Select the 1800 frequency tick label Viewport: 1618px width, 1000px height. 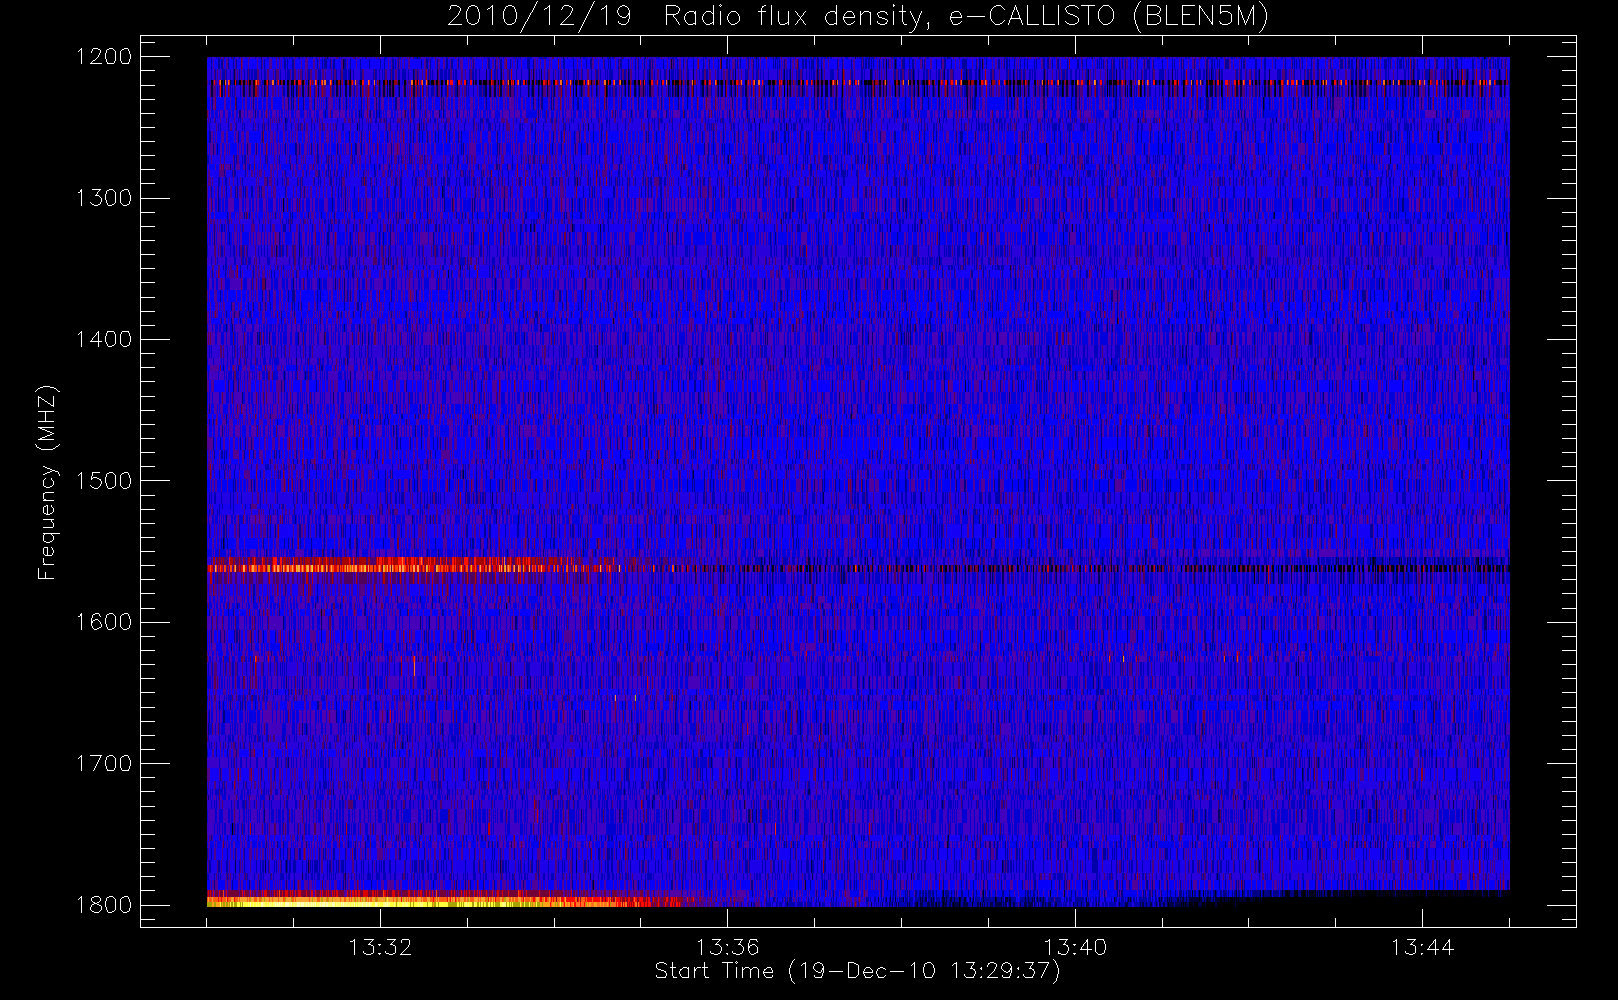pyautogui.click(x=104, y=904)
